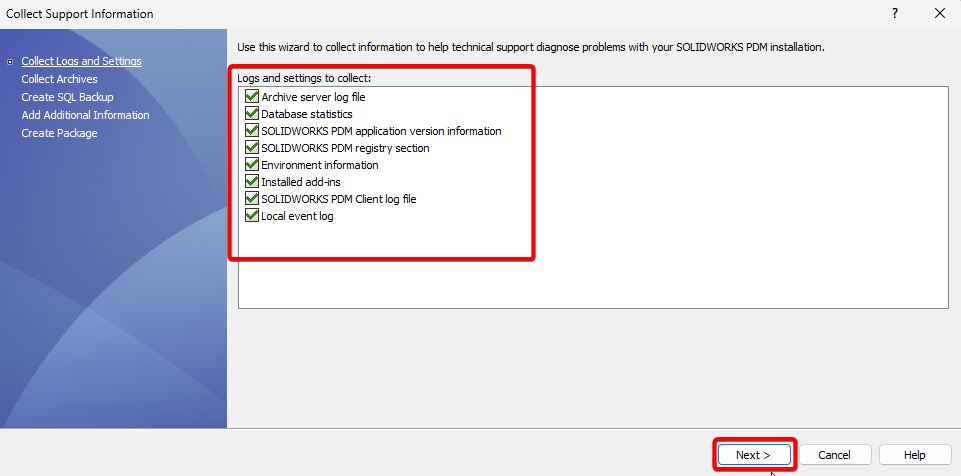The height and width of the screenshot is (476, 961).
Task: Toggle SOLIDWORKS PDM Client log file checkbox
Action: tap(251, 199)
